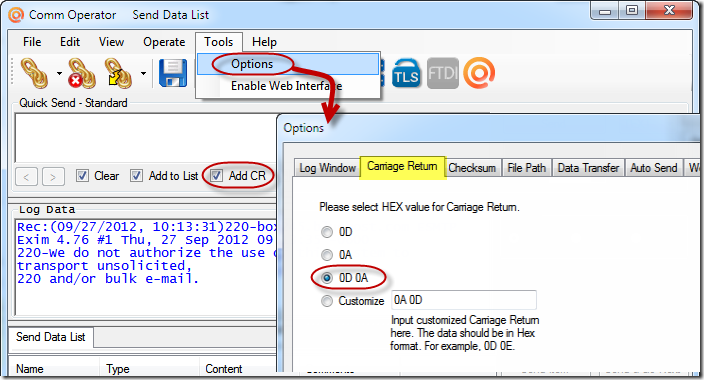
Task: Click the Content column header
Action: (x=238, y=369)
